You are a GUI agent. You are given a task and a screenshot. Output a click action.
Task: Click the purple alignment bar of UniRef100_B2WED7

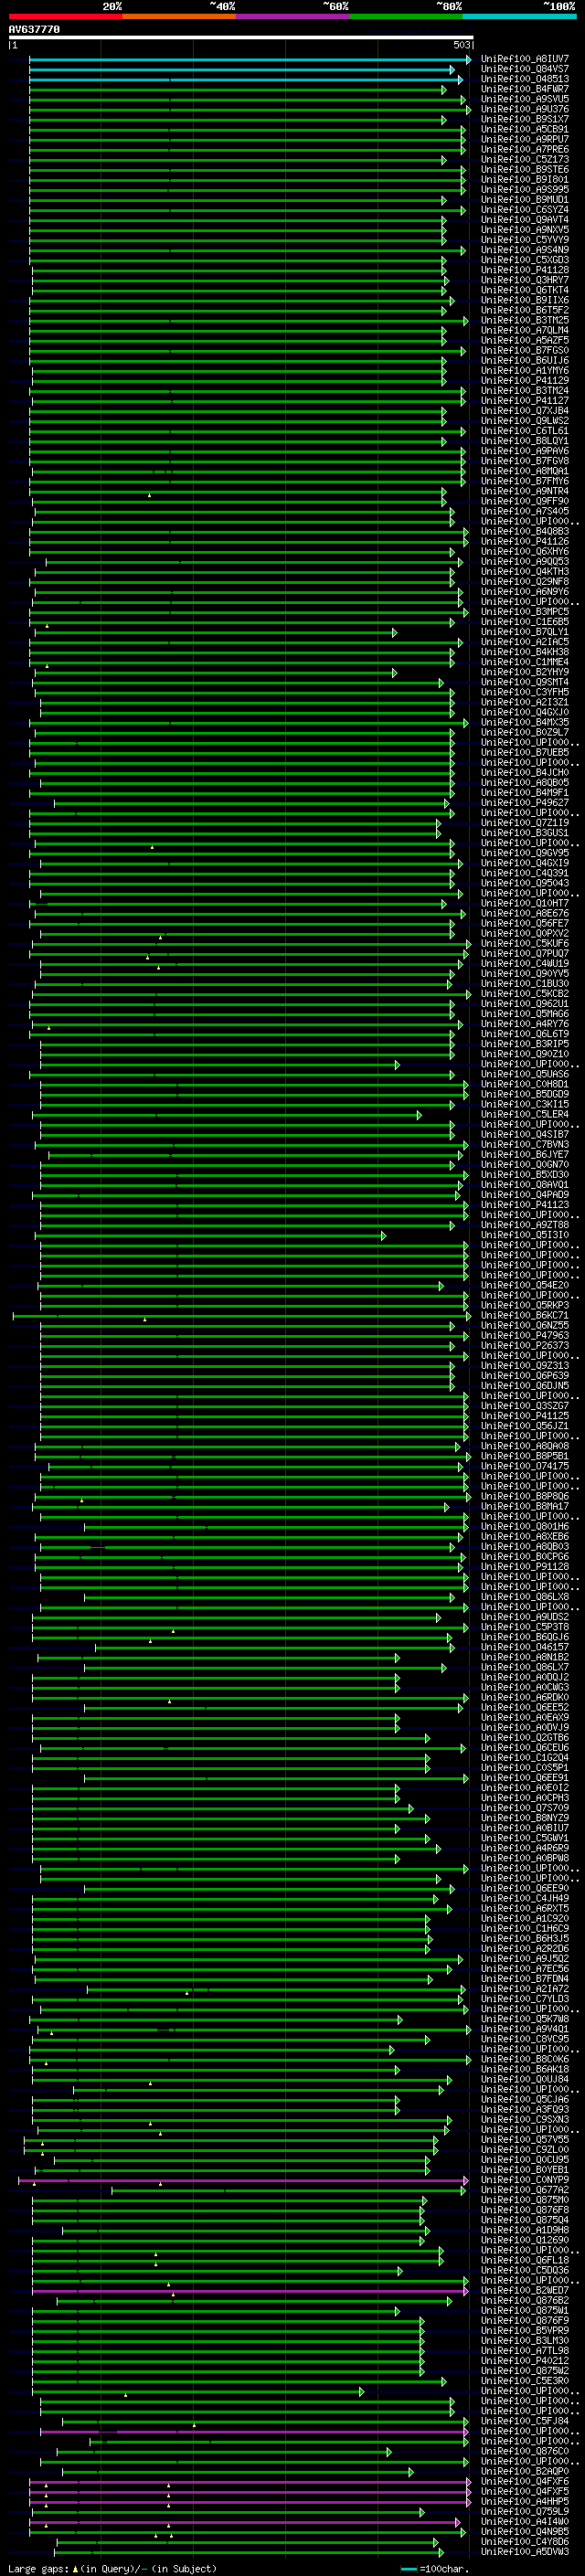pyautogui.click(x=250, y=2291)
